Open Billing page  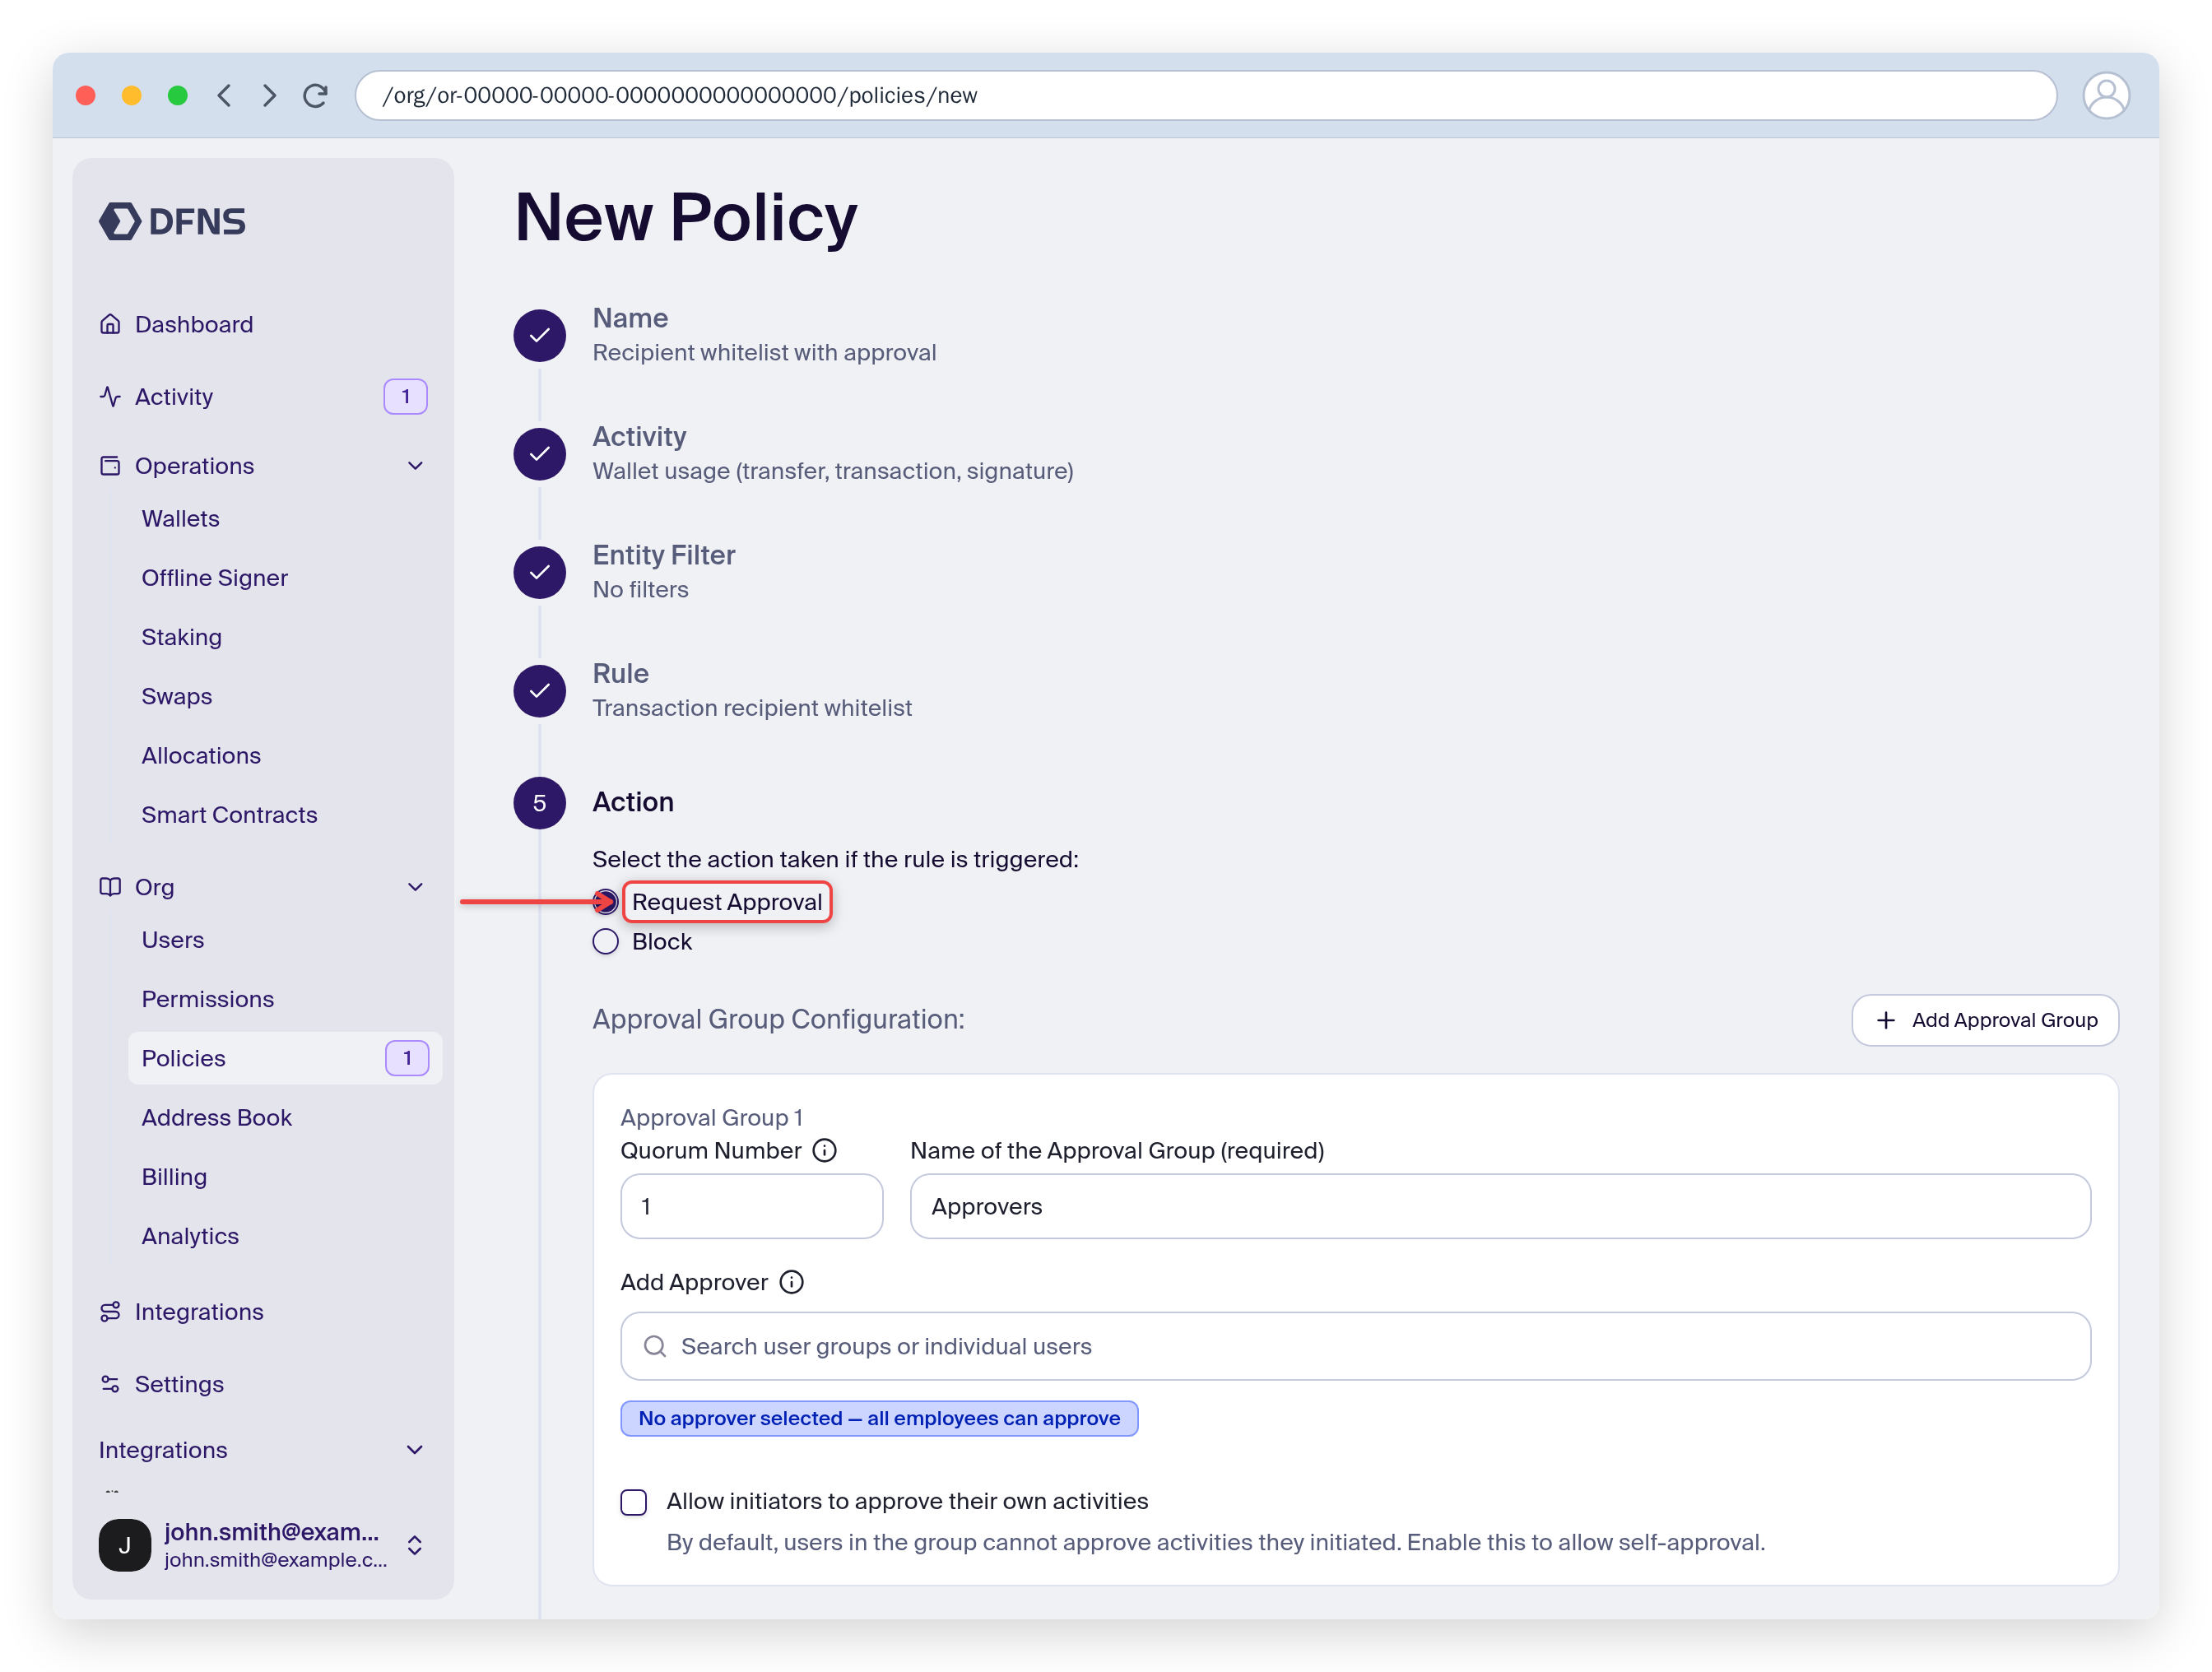click(x=174, y=1177)
